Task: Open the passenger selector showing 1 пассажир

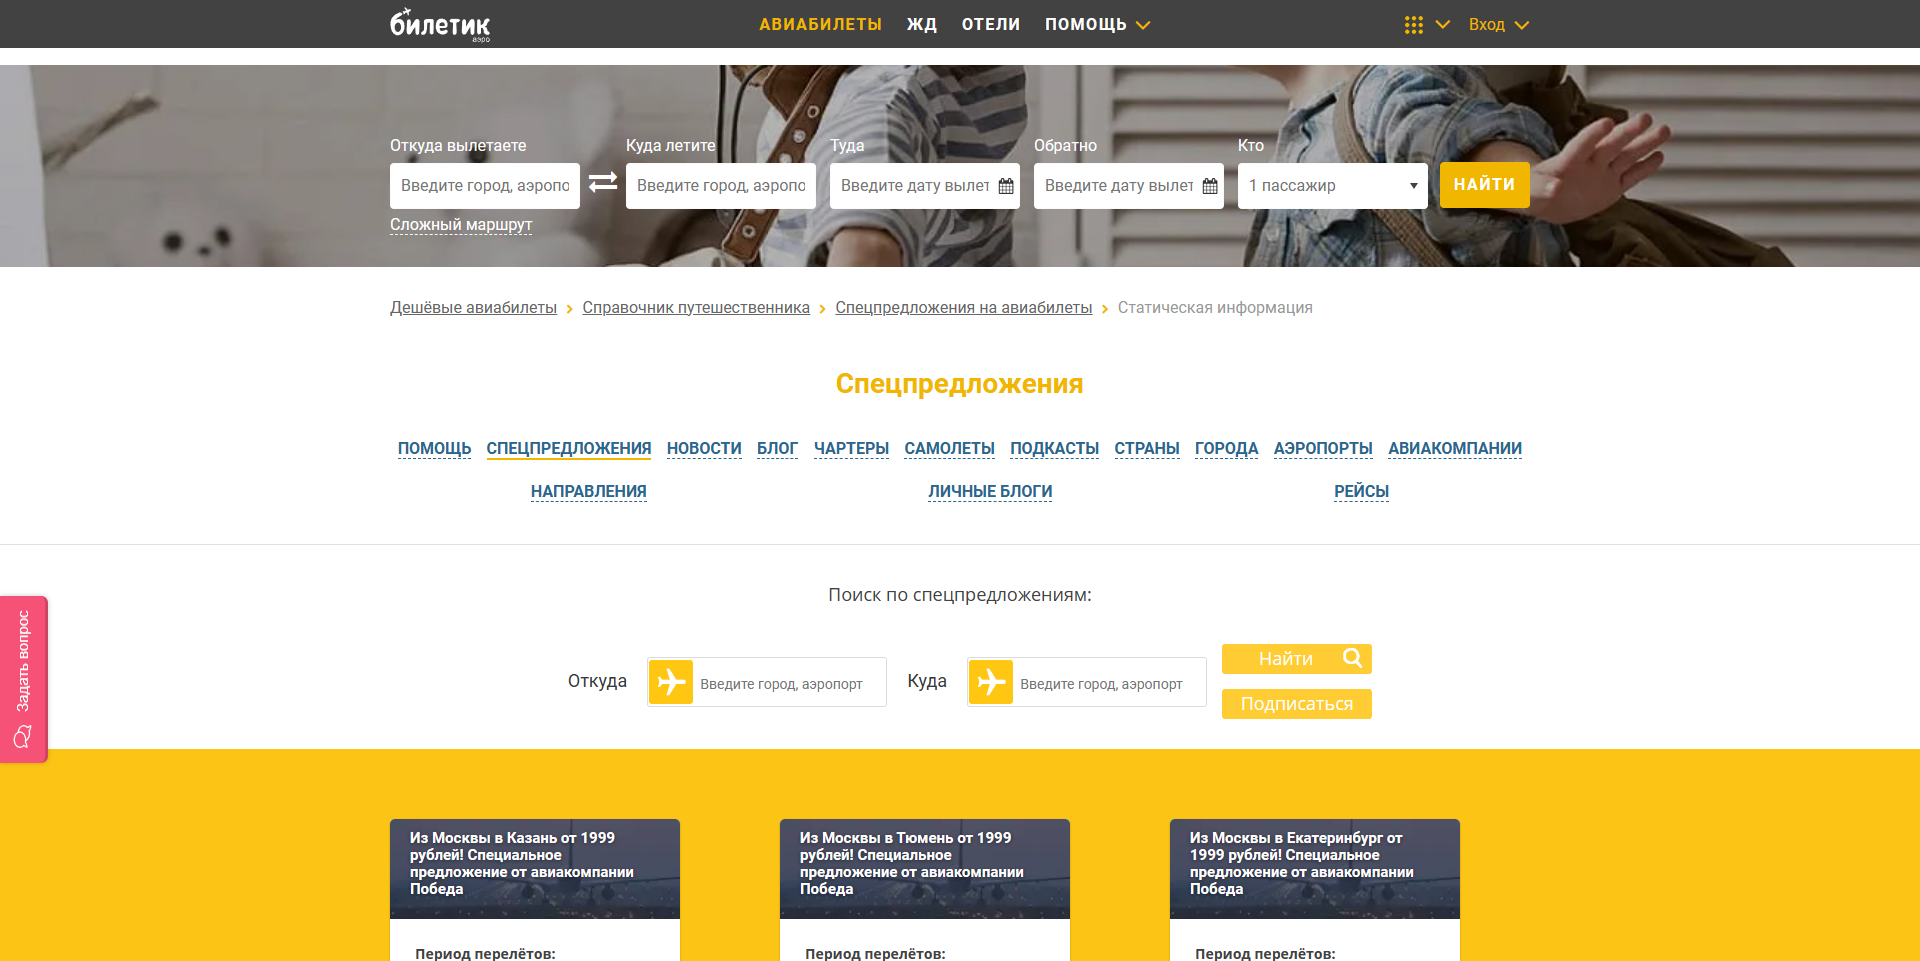Action: (x=1332, y=185)
